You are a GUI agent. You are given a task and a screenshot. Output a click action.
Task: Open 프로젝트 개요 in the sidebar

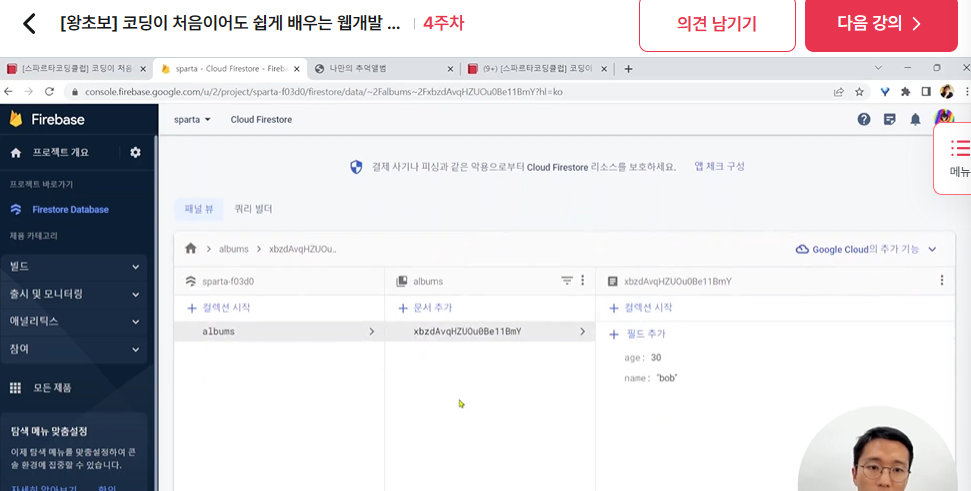coord(61,152)
